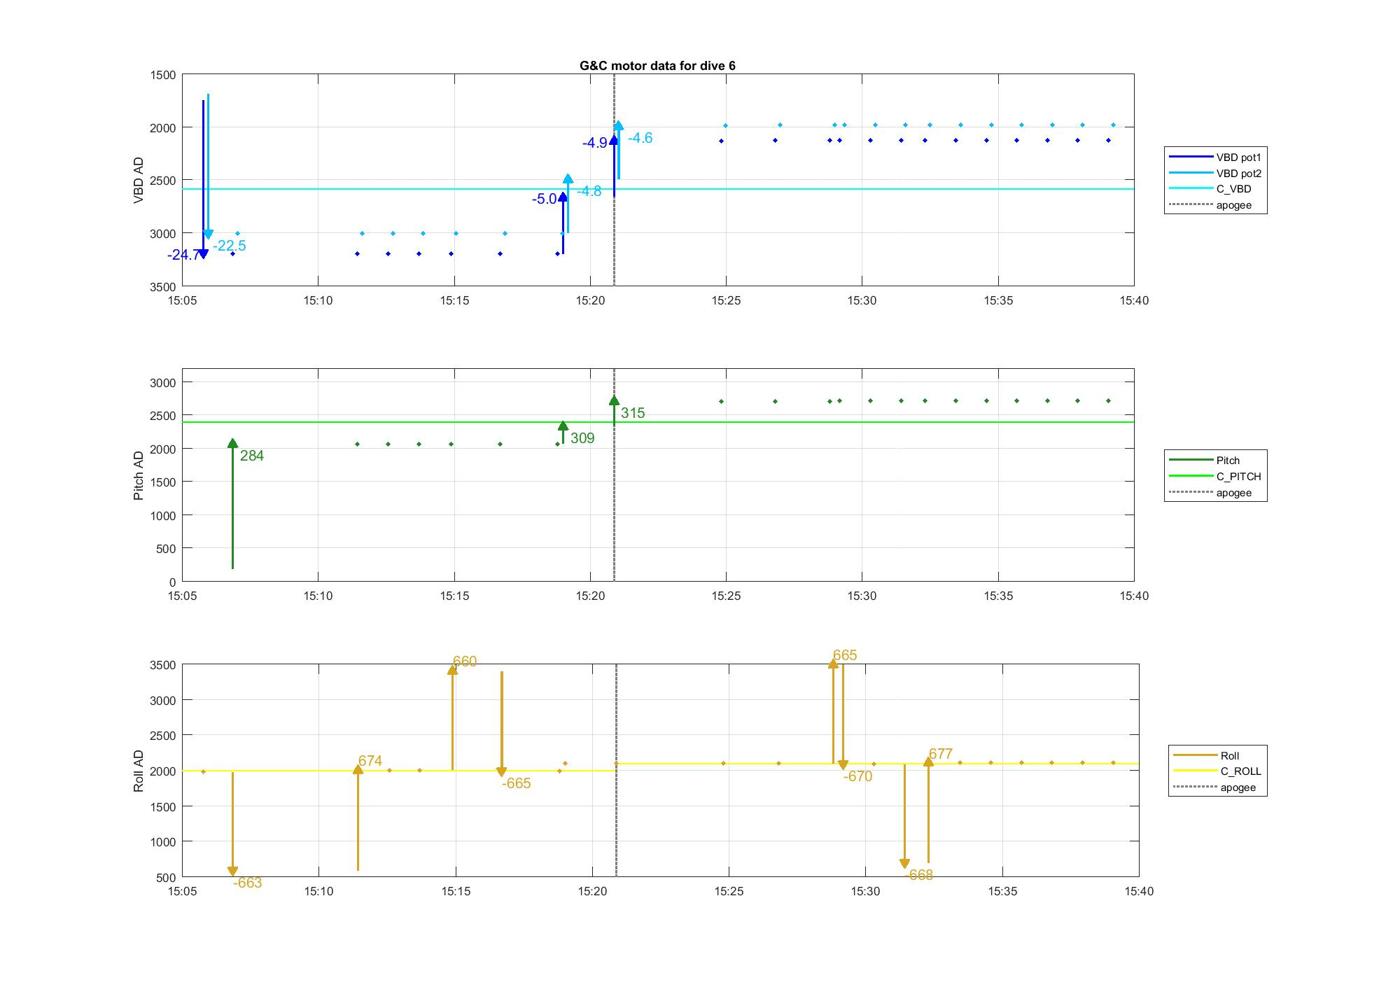Viewport: 1400px width, 986px height.
Task: Click the 309 pitch move label
Action: 582,438
